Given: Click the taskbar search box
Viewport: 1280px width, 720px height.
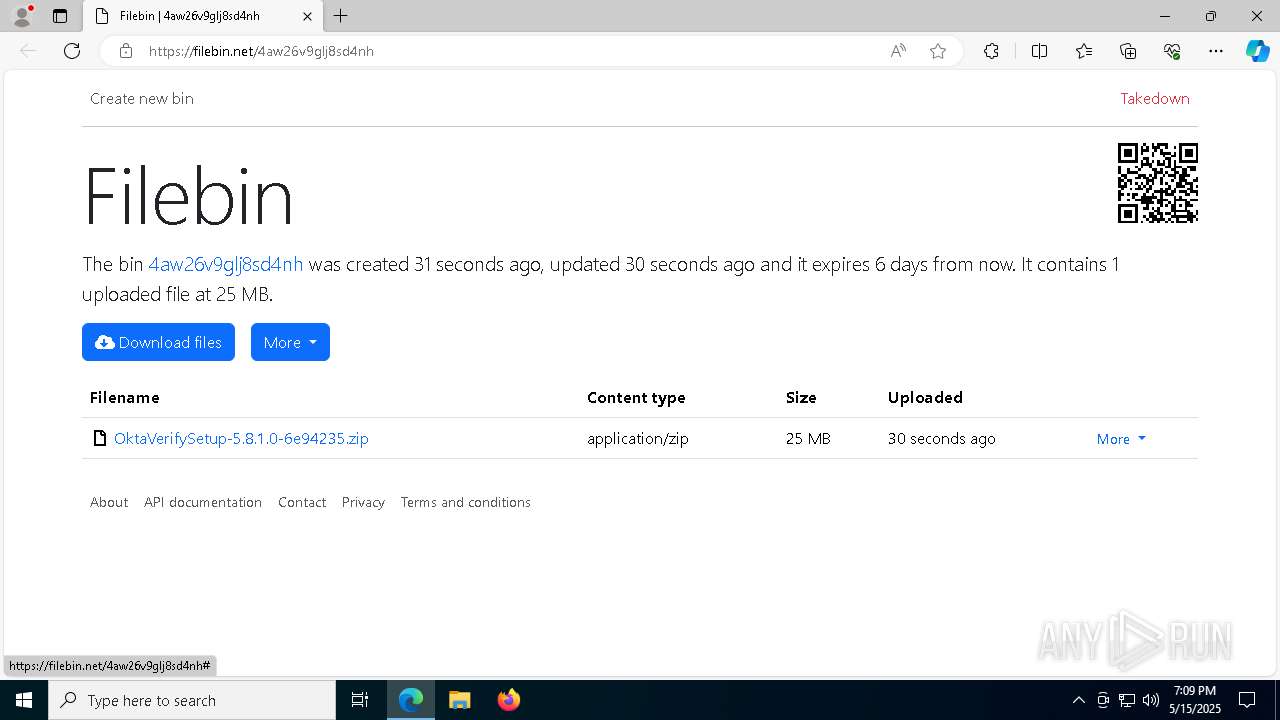Looking at the screenshot, I should coord(192,700).
